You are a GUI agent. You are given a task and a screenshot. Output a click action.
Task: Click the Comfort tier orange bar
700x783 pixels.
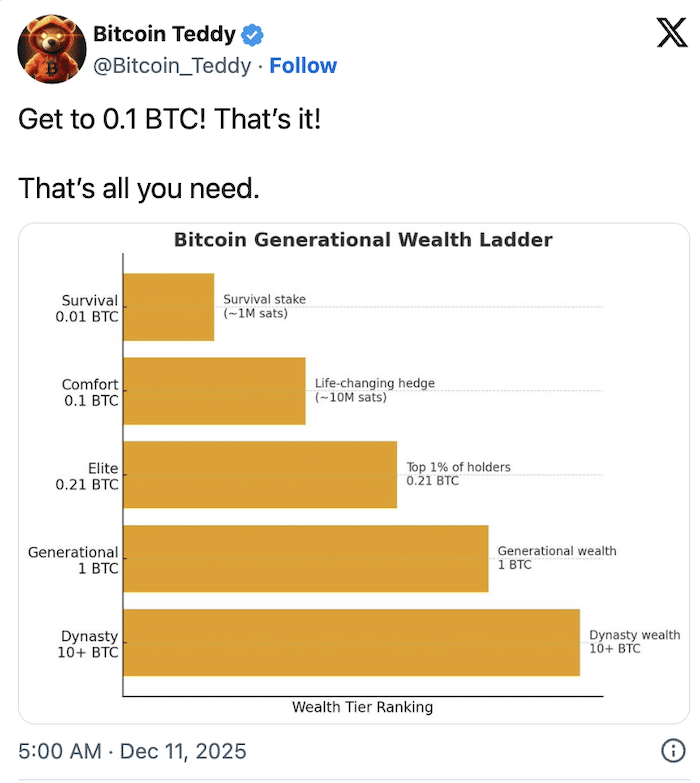click(x=214, y=391)
